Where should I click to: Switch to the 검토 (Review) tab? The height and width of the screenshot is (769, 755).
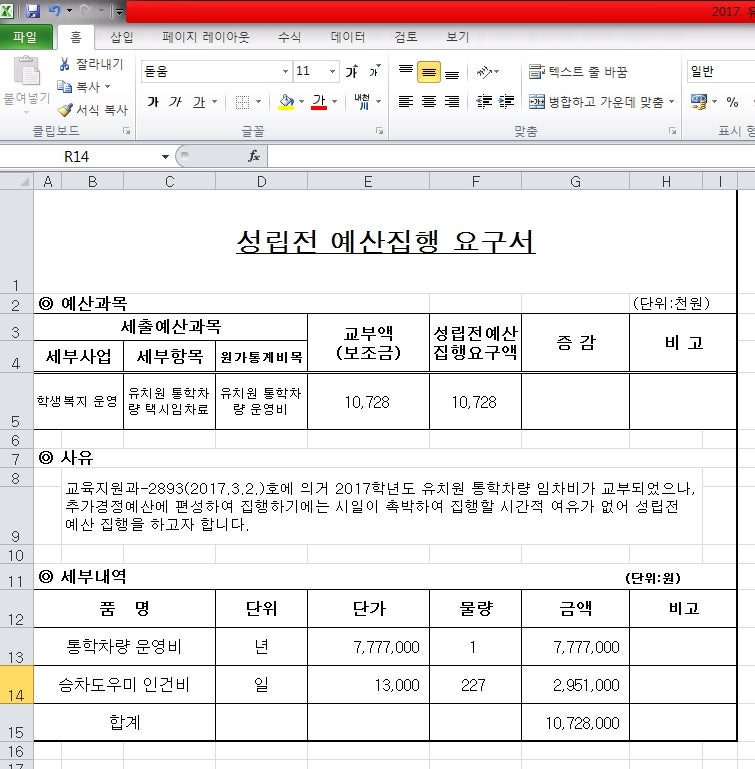[x=406, y=37]
